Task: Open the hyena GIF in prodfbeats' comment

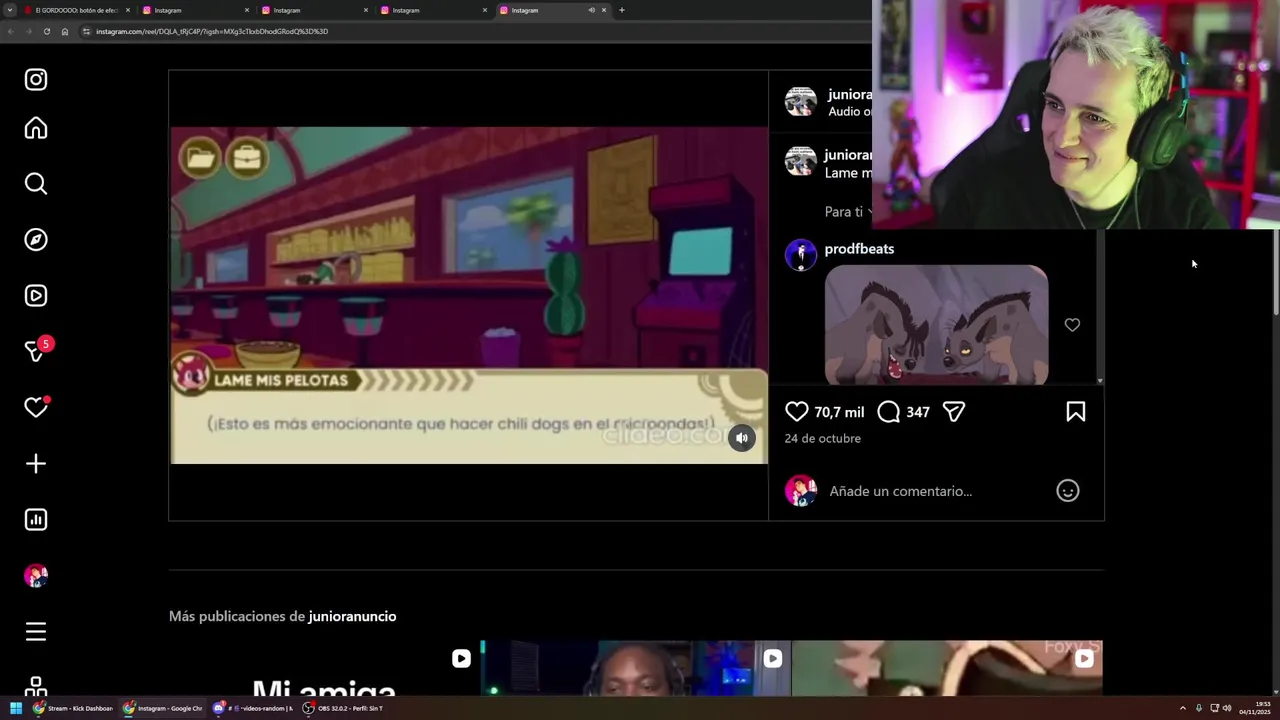Action: [x=936, y=324]
